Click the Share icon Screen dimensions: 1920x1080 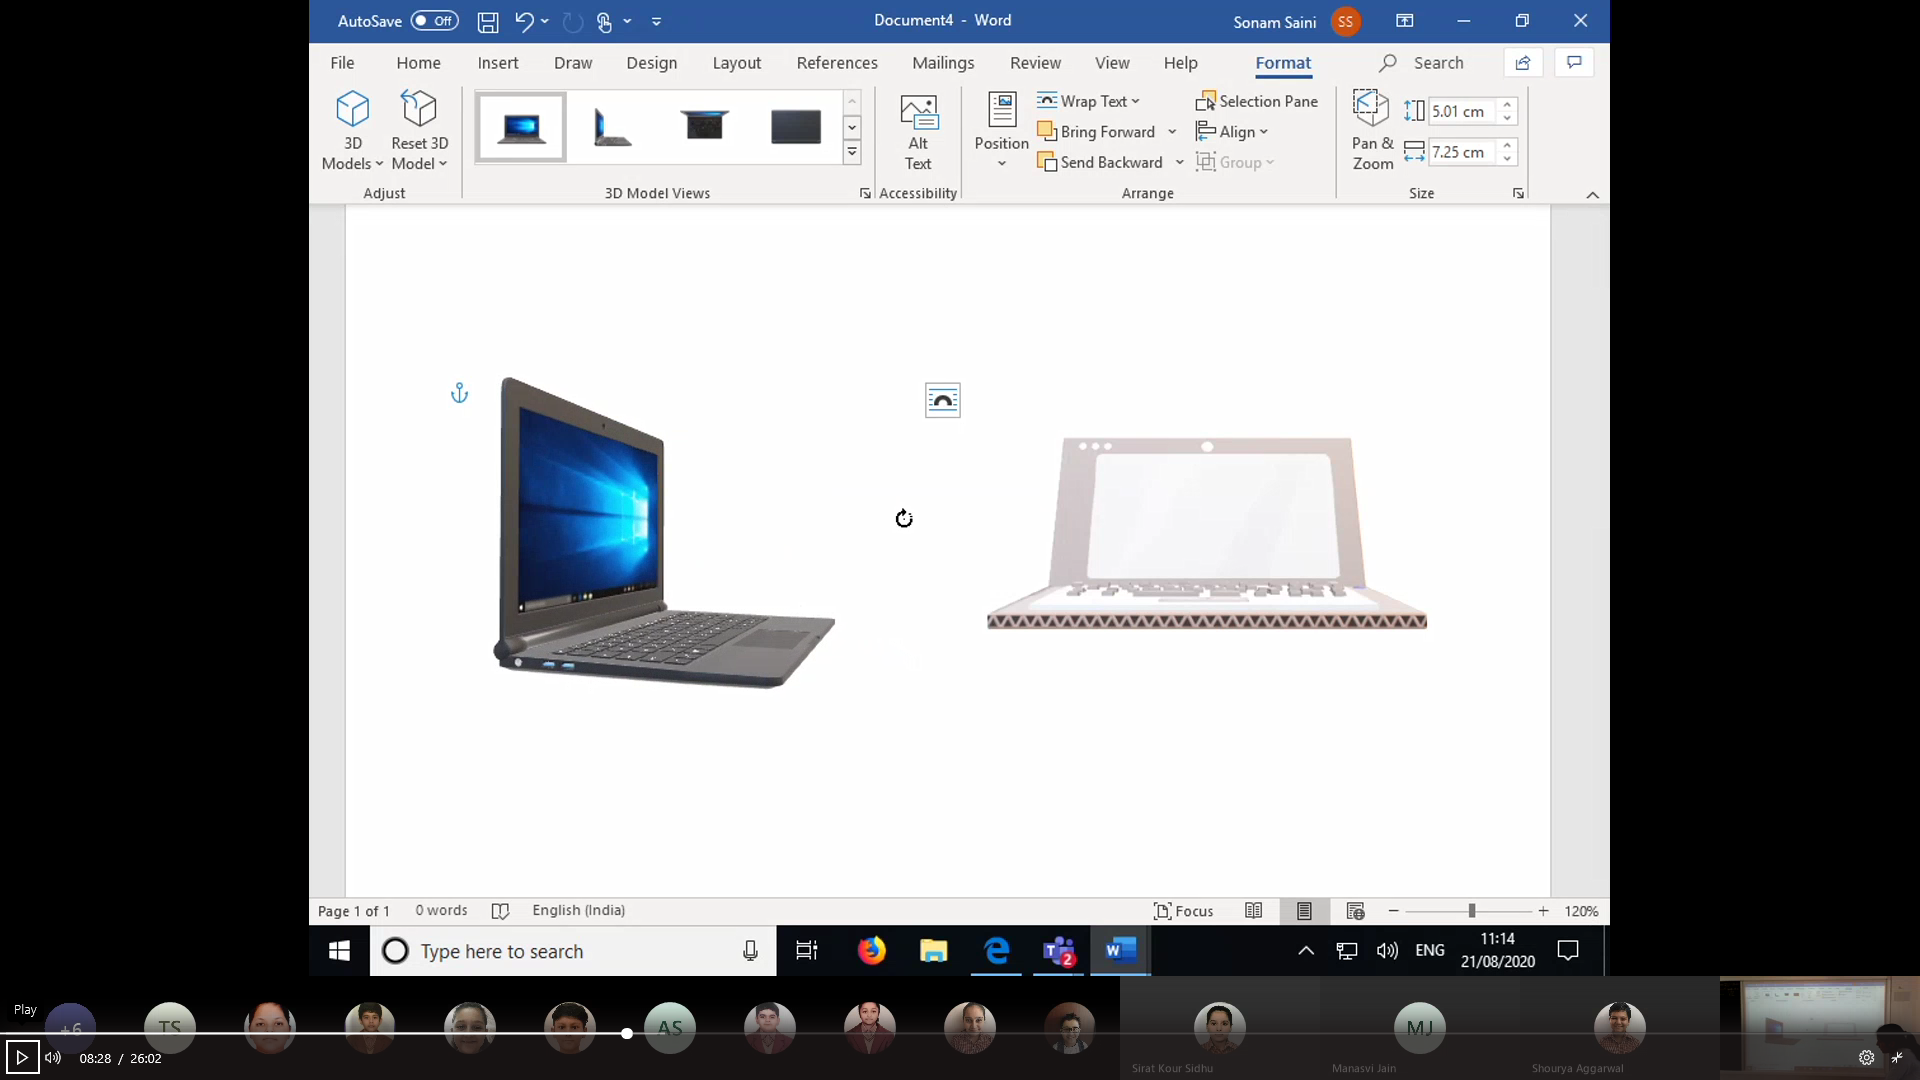[x=1523, y=62]
